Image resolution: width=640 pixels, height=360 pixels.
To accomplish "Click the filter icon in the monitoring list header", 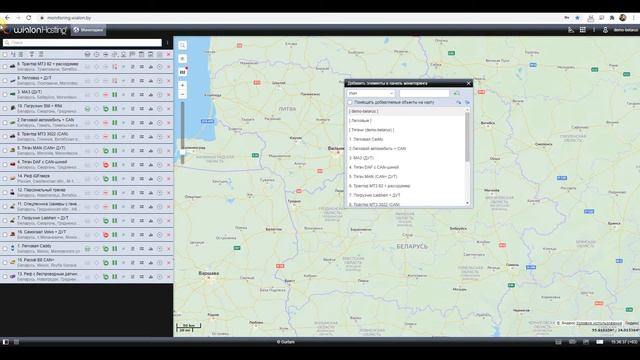I will 31,54.
